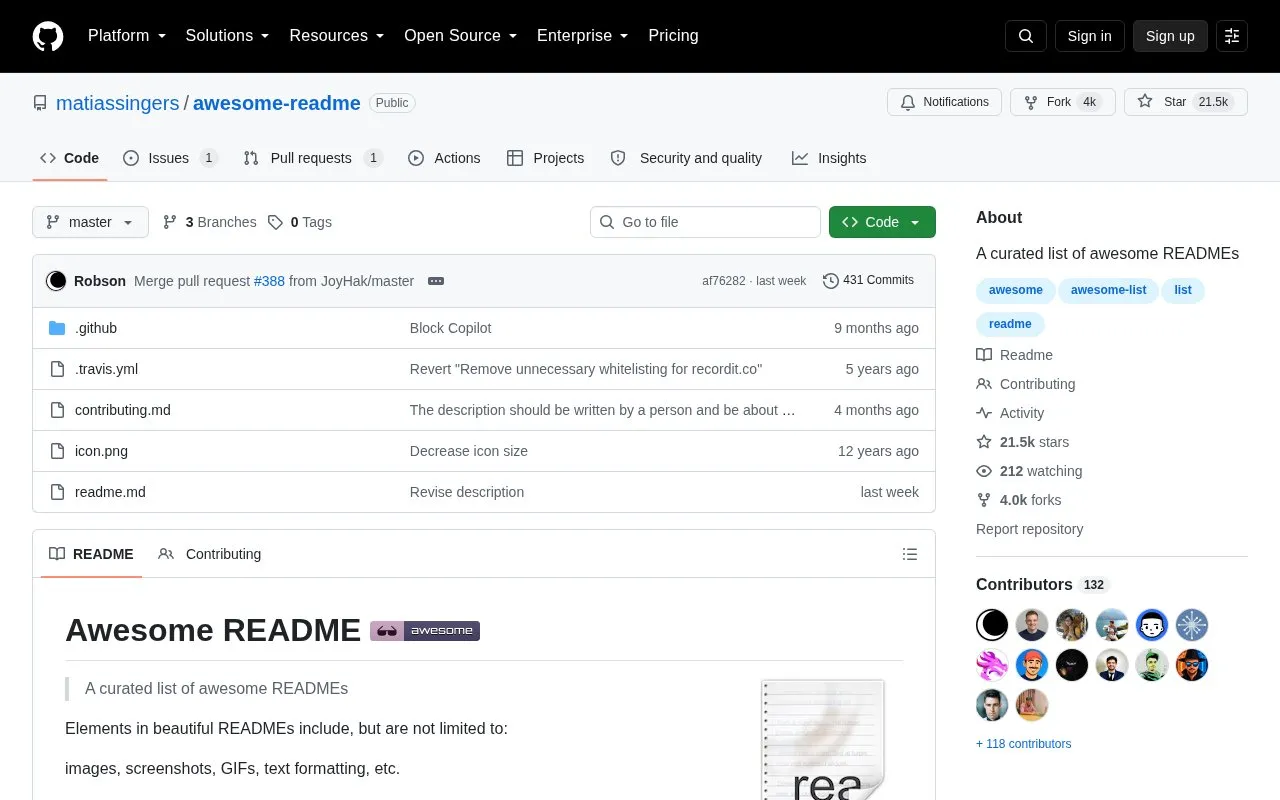Switch to the Contributing file tab

coord(210,554)
